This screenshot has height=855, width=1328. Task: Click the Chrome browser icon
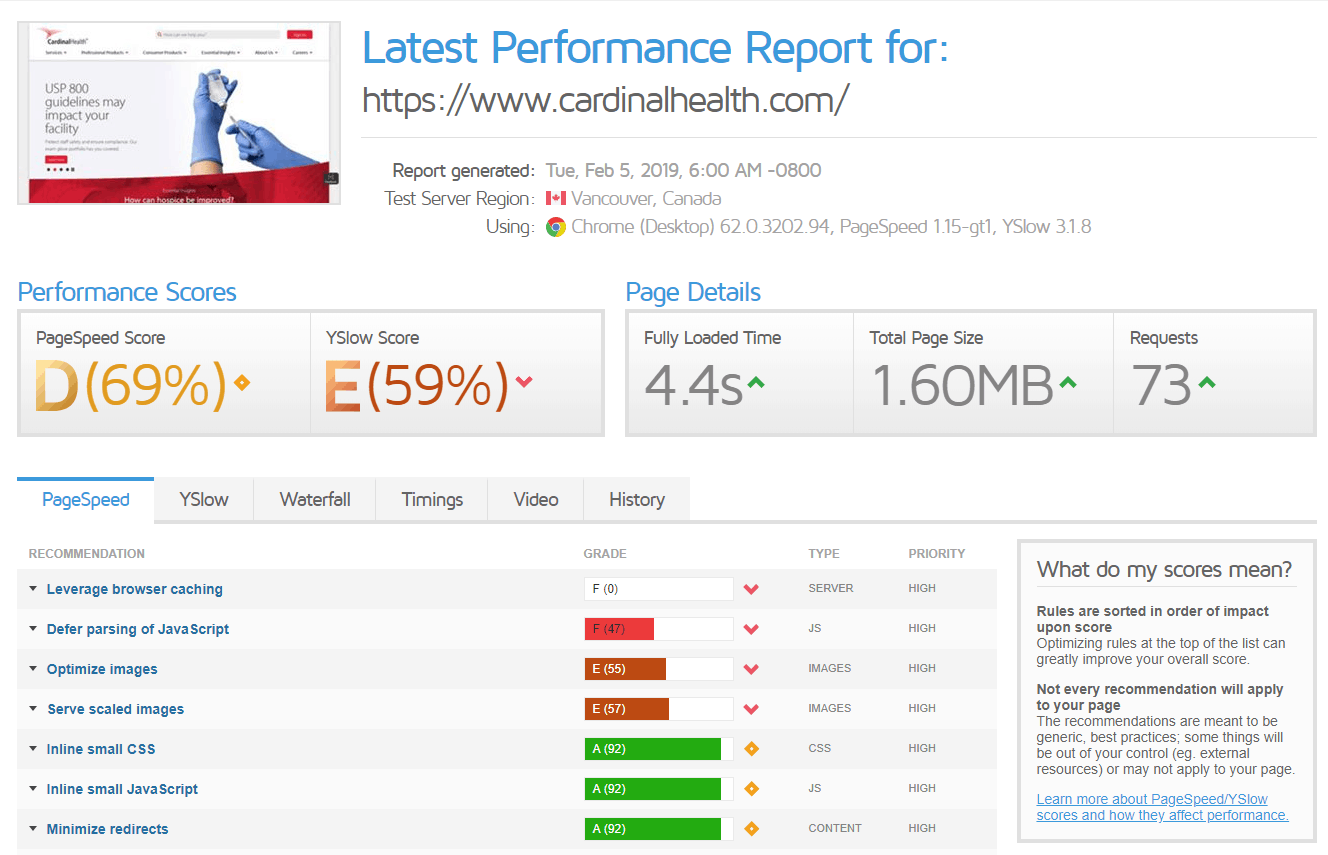[x=556, y=227]
